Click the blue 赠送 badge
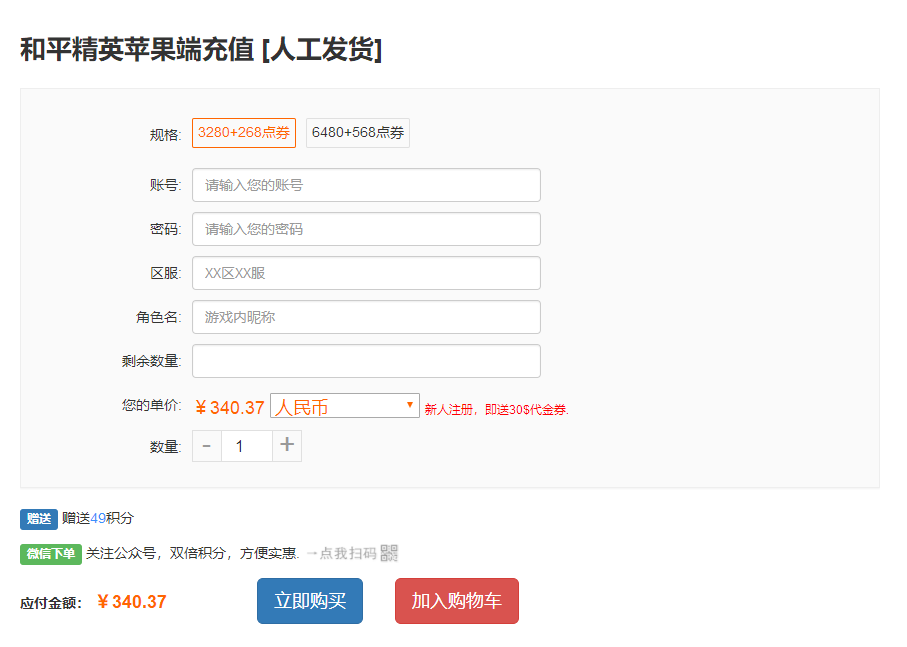The height and width of the screenshot is (647, 907). click(x=39, y=519)
